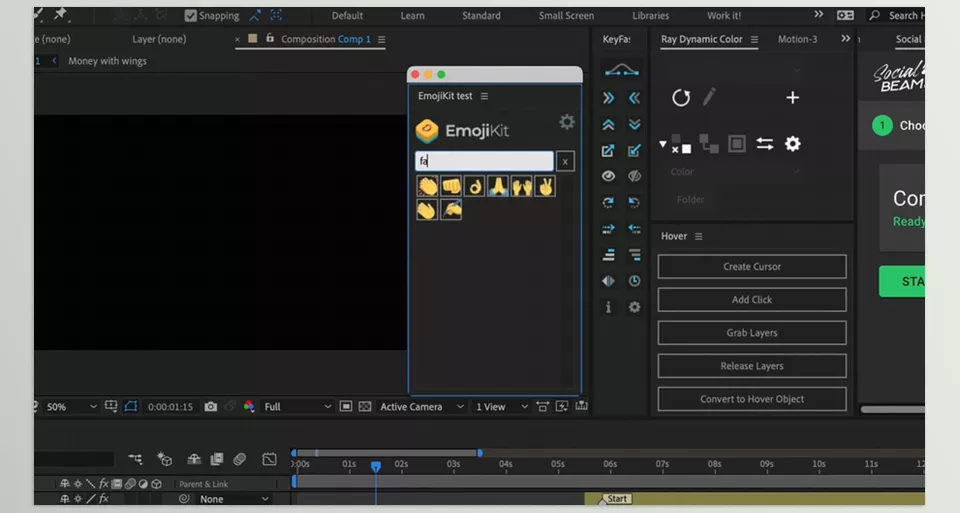Open the EmojiKit settings gear

567,122
